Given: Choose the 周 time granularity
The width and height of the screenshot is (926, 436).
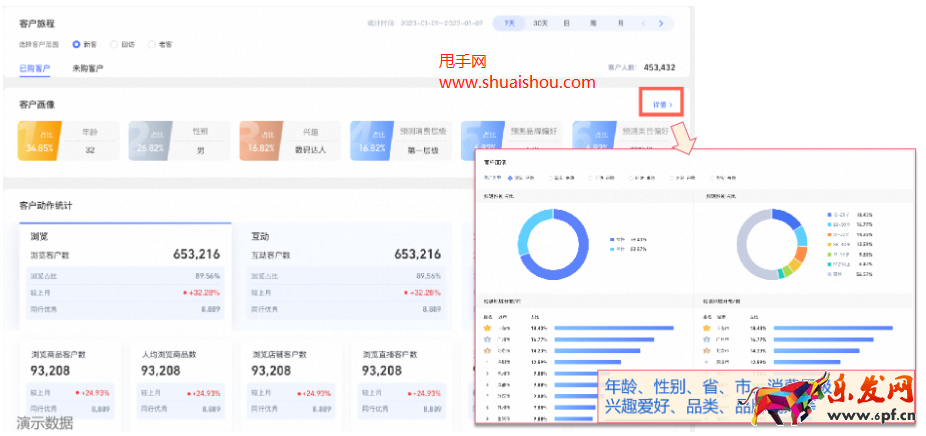Looking at the screenshot, I should pos(593,24).
